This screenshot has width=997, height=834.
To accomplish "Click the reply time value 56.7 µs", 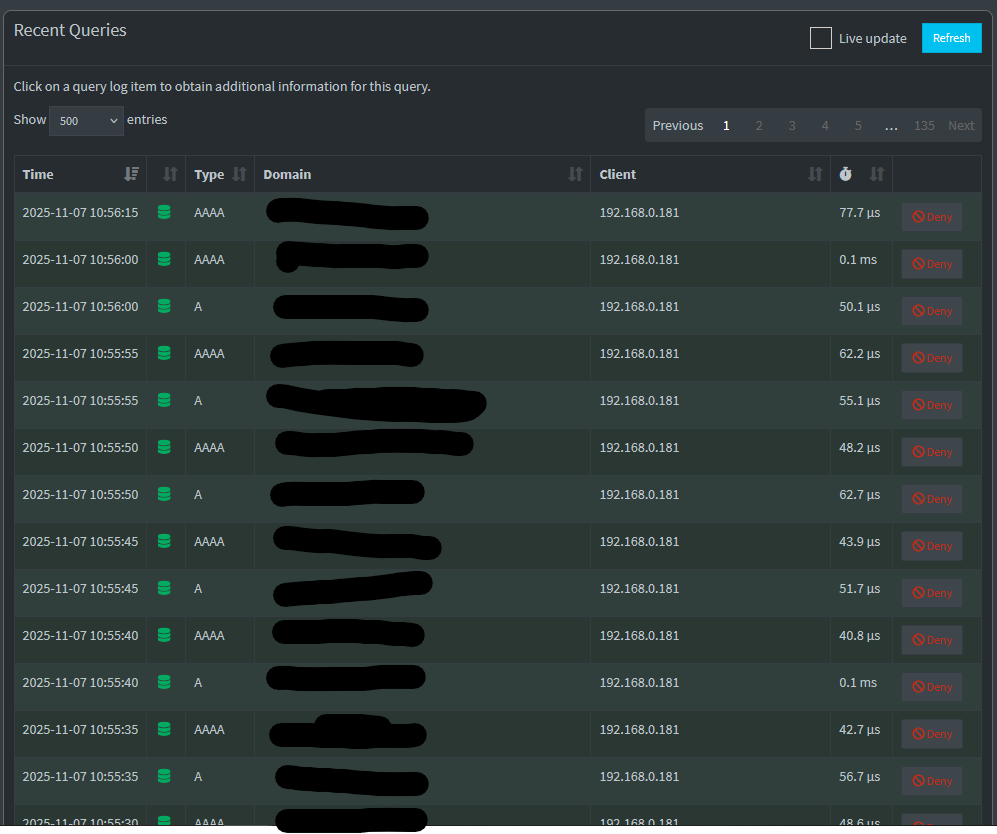I will click(x=860, y=777).
